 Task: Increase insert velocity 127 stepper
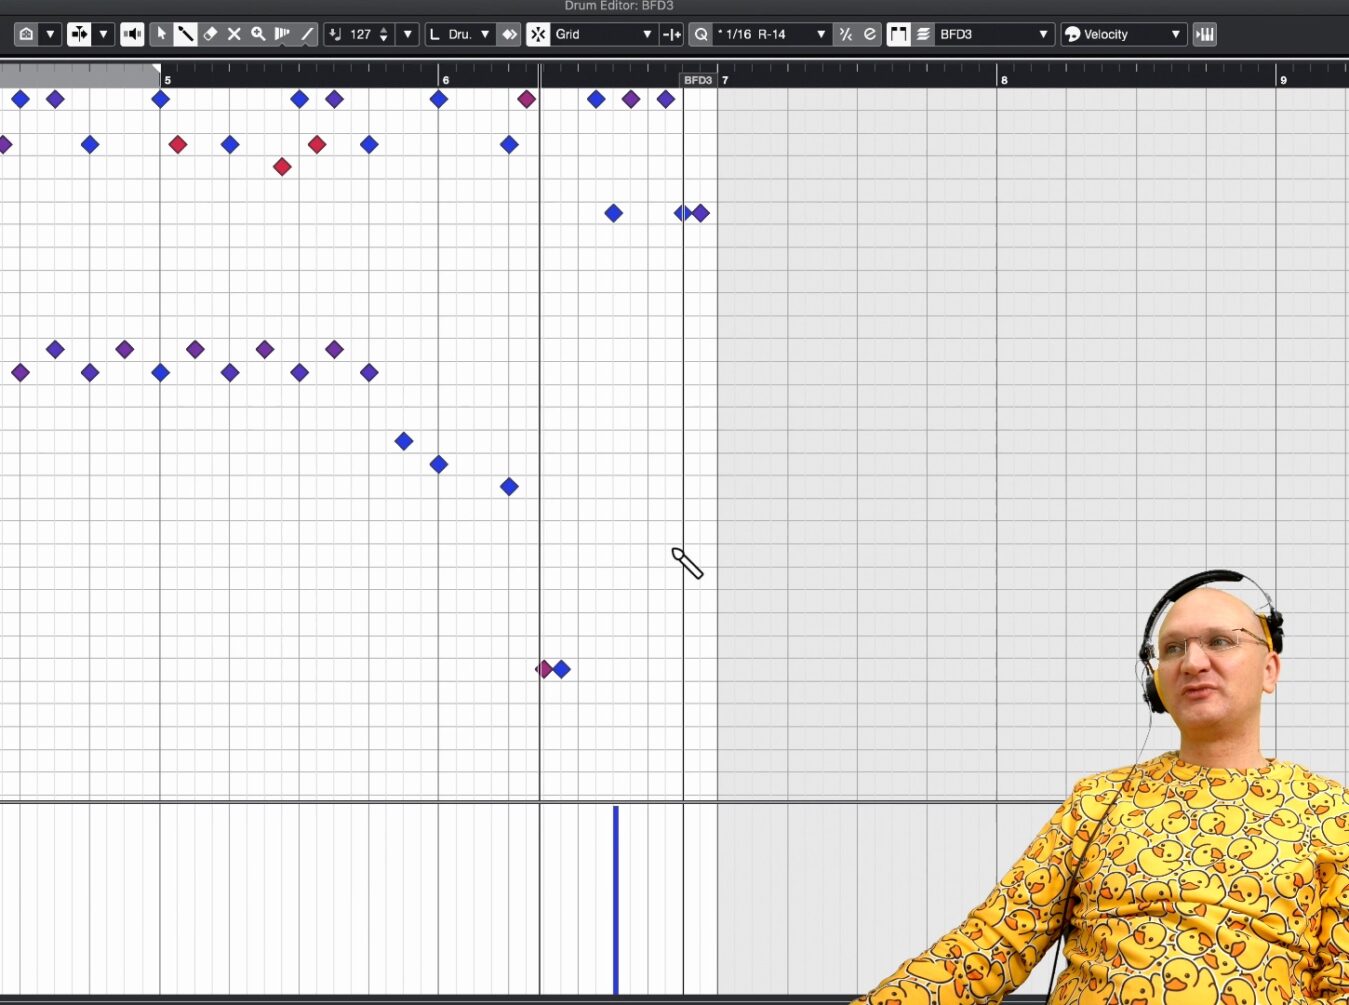384,30
